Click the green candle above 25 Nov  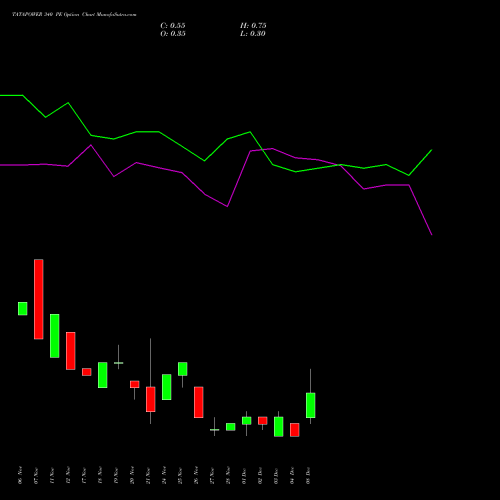(x=183, y=369)
